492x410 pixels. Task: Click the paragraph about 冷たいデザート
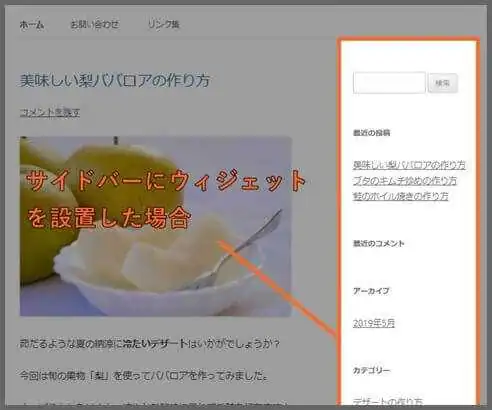[150, 343]
